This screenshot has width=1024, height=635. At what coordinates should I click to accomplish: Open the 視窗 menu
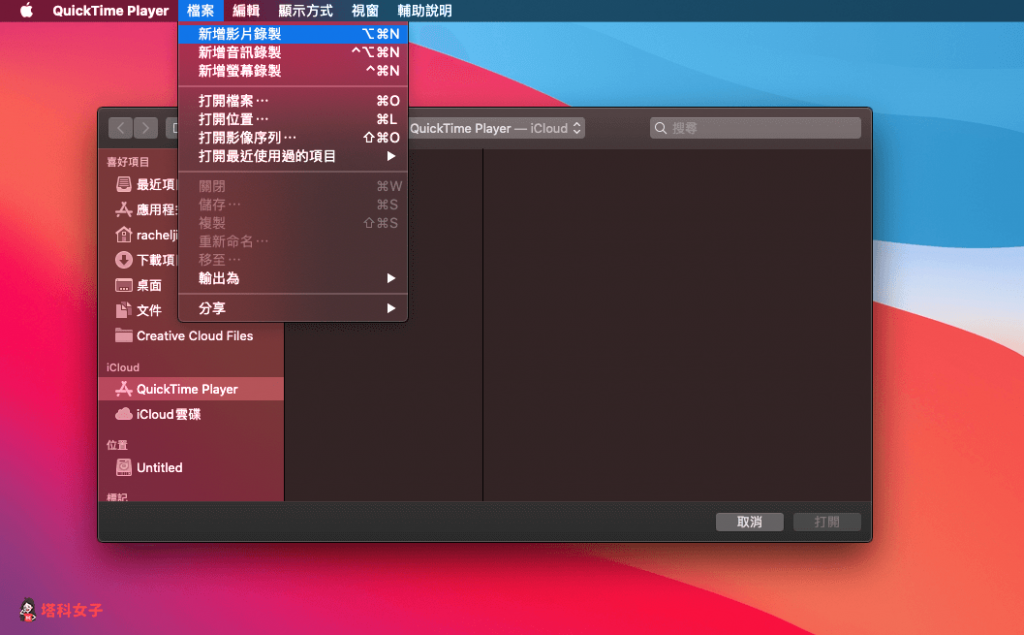[365, 10]
